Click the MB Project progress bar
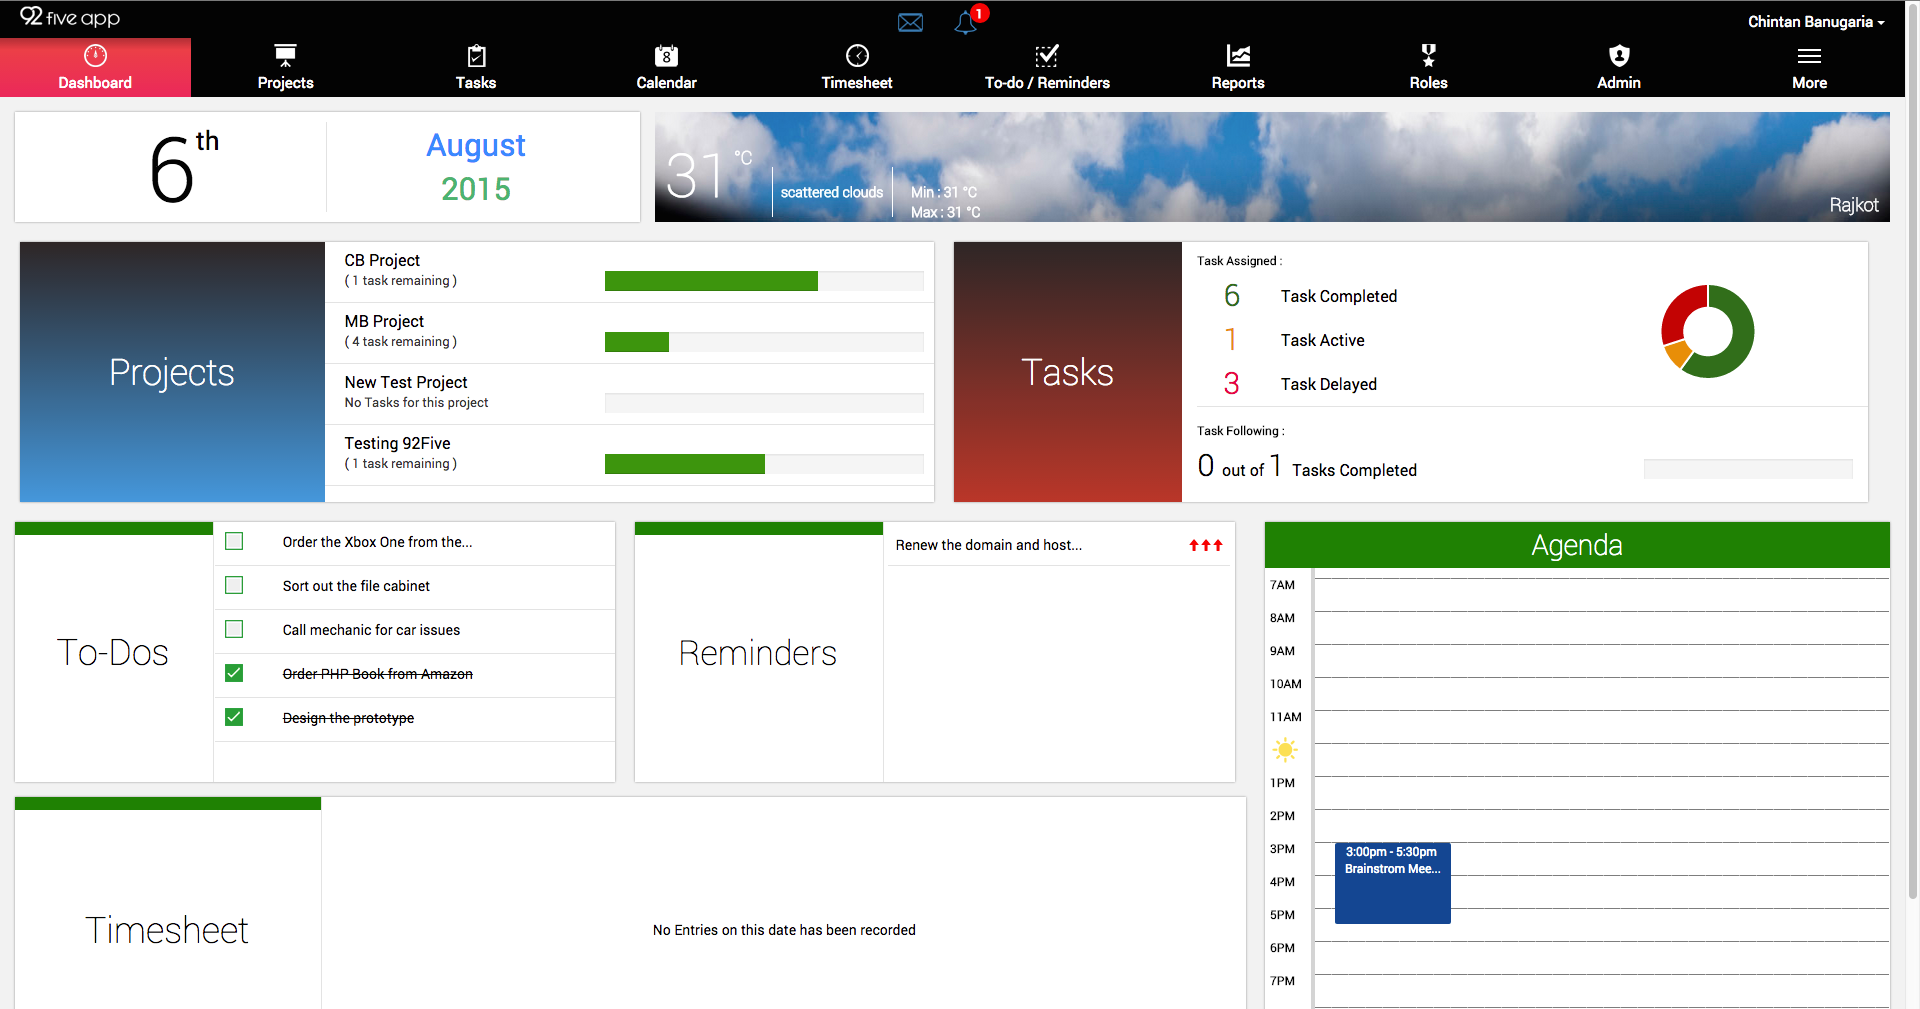 click(x=763, y=342)
